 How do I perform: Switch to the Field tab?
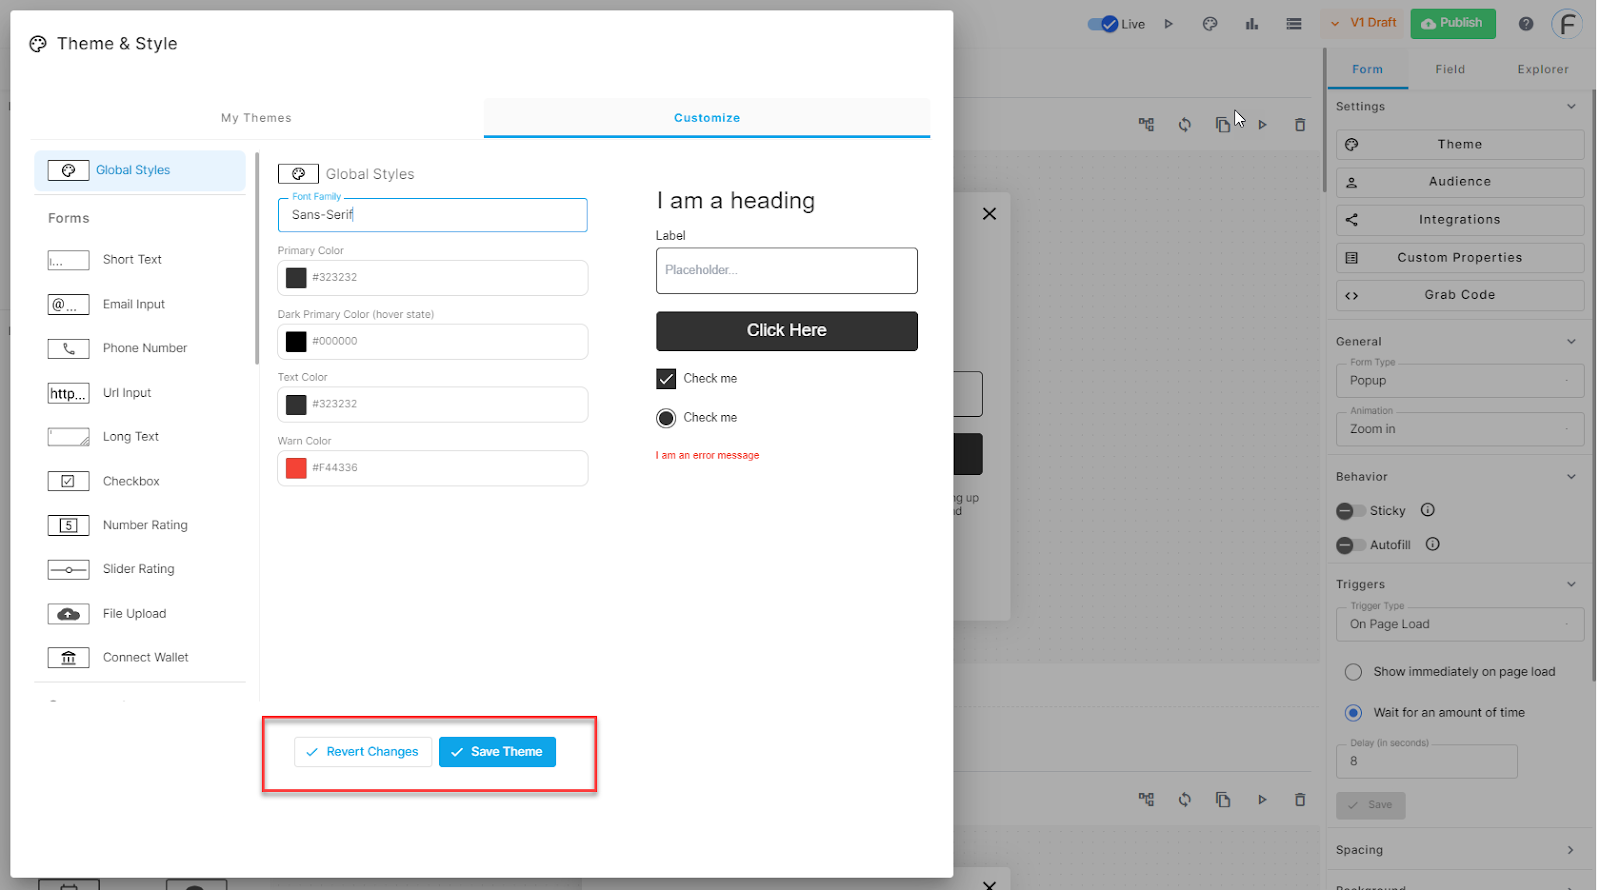tap(1450, 69)
